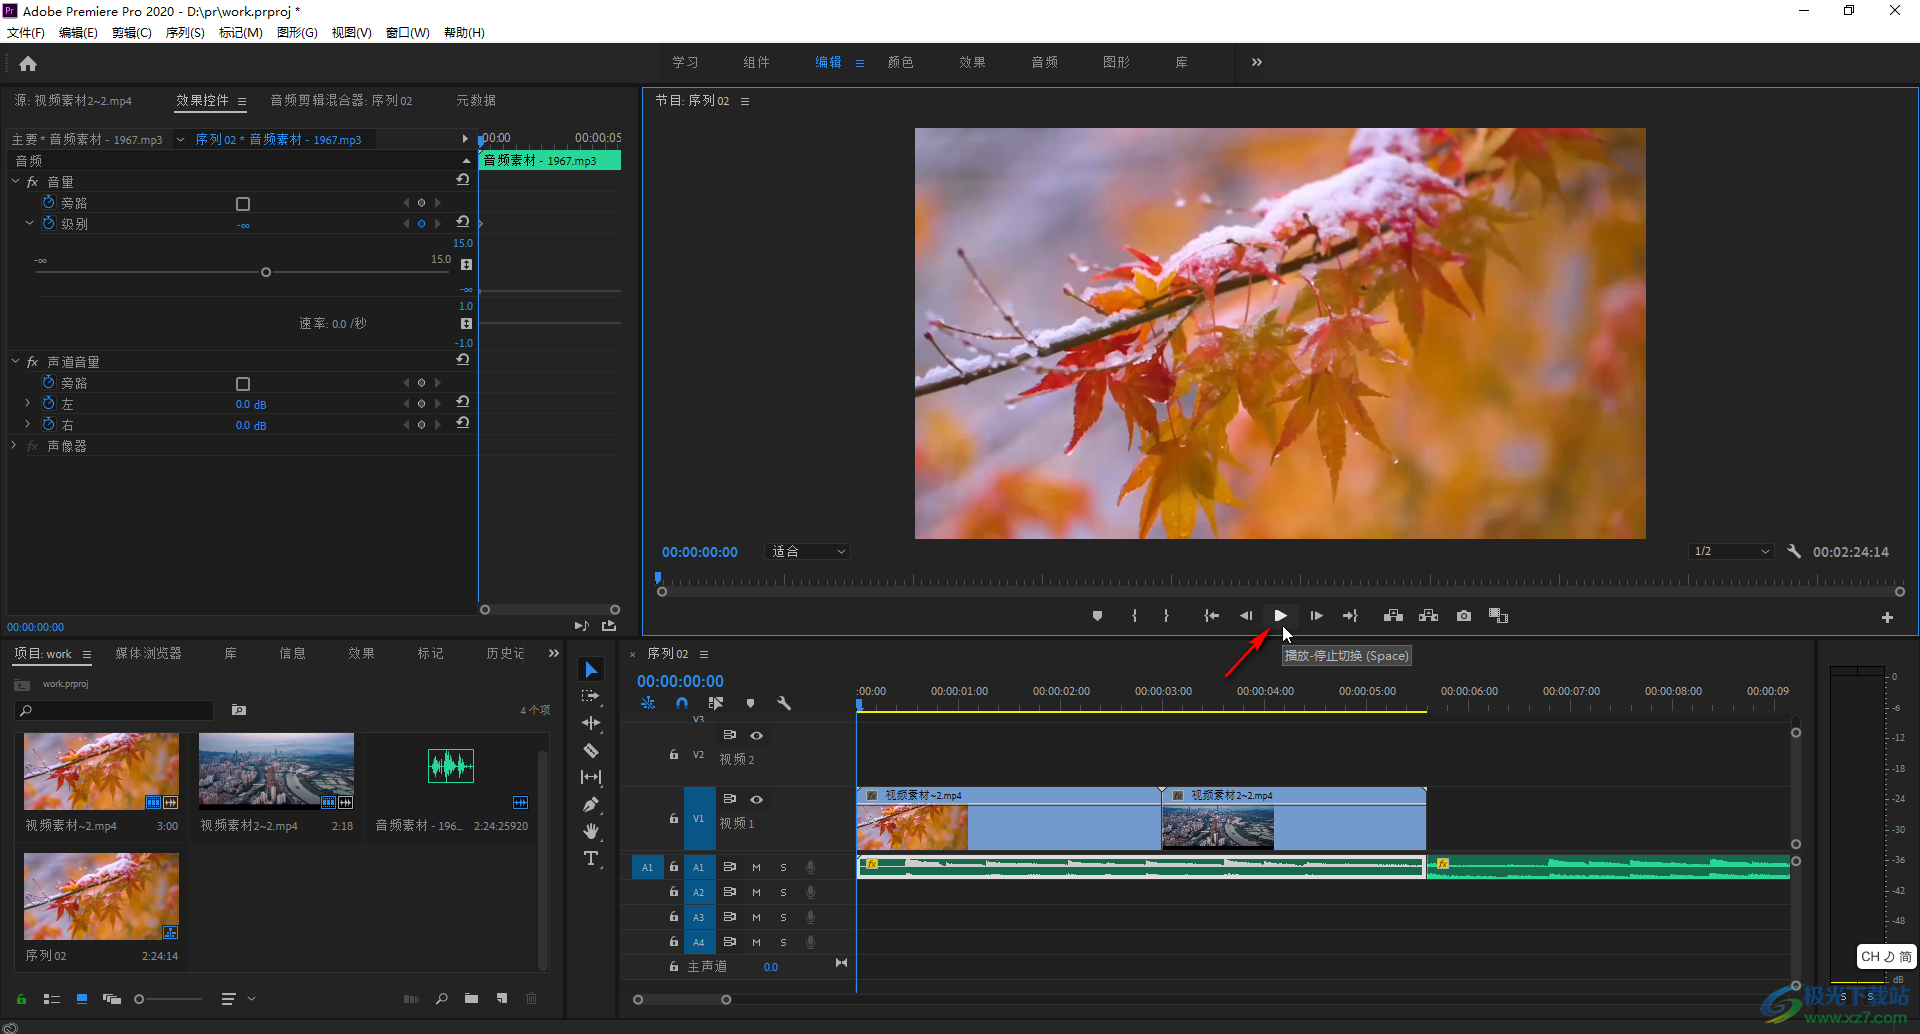Image resolution: width=1920 pixels, height=1034 pixels.
Task: Select 视频素材2~2.mp4 thumbnail in project
Action: tap(276, 771)
